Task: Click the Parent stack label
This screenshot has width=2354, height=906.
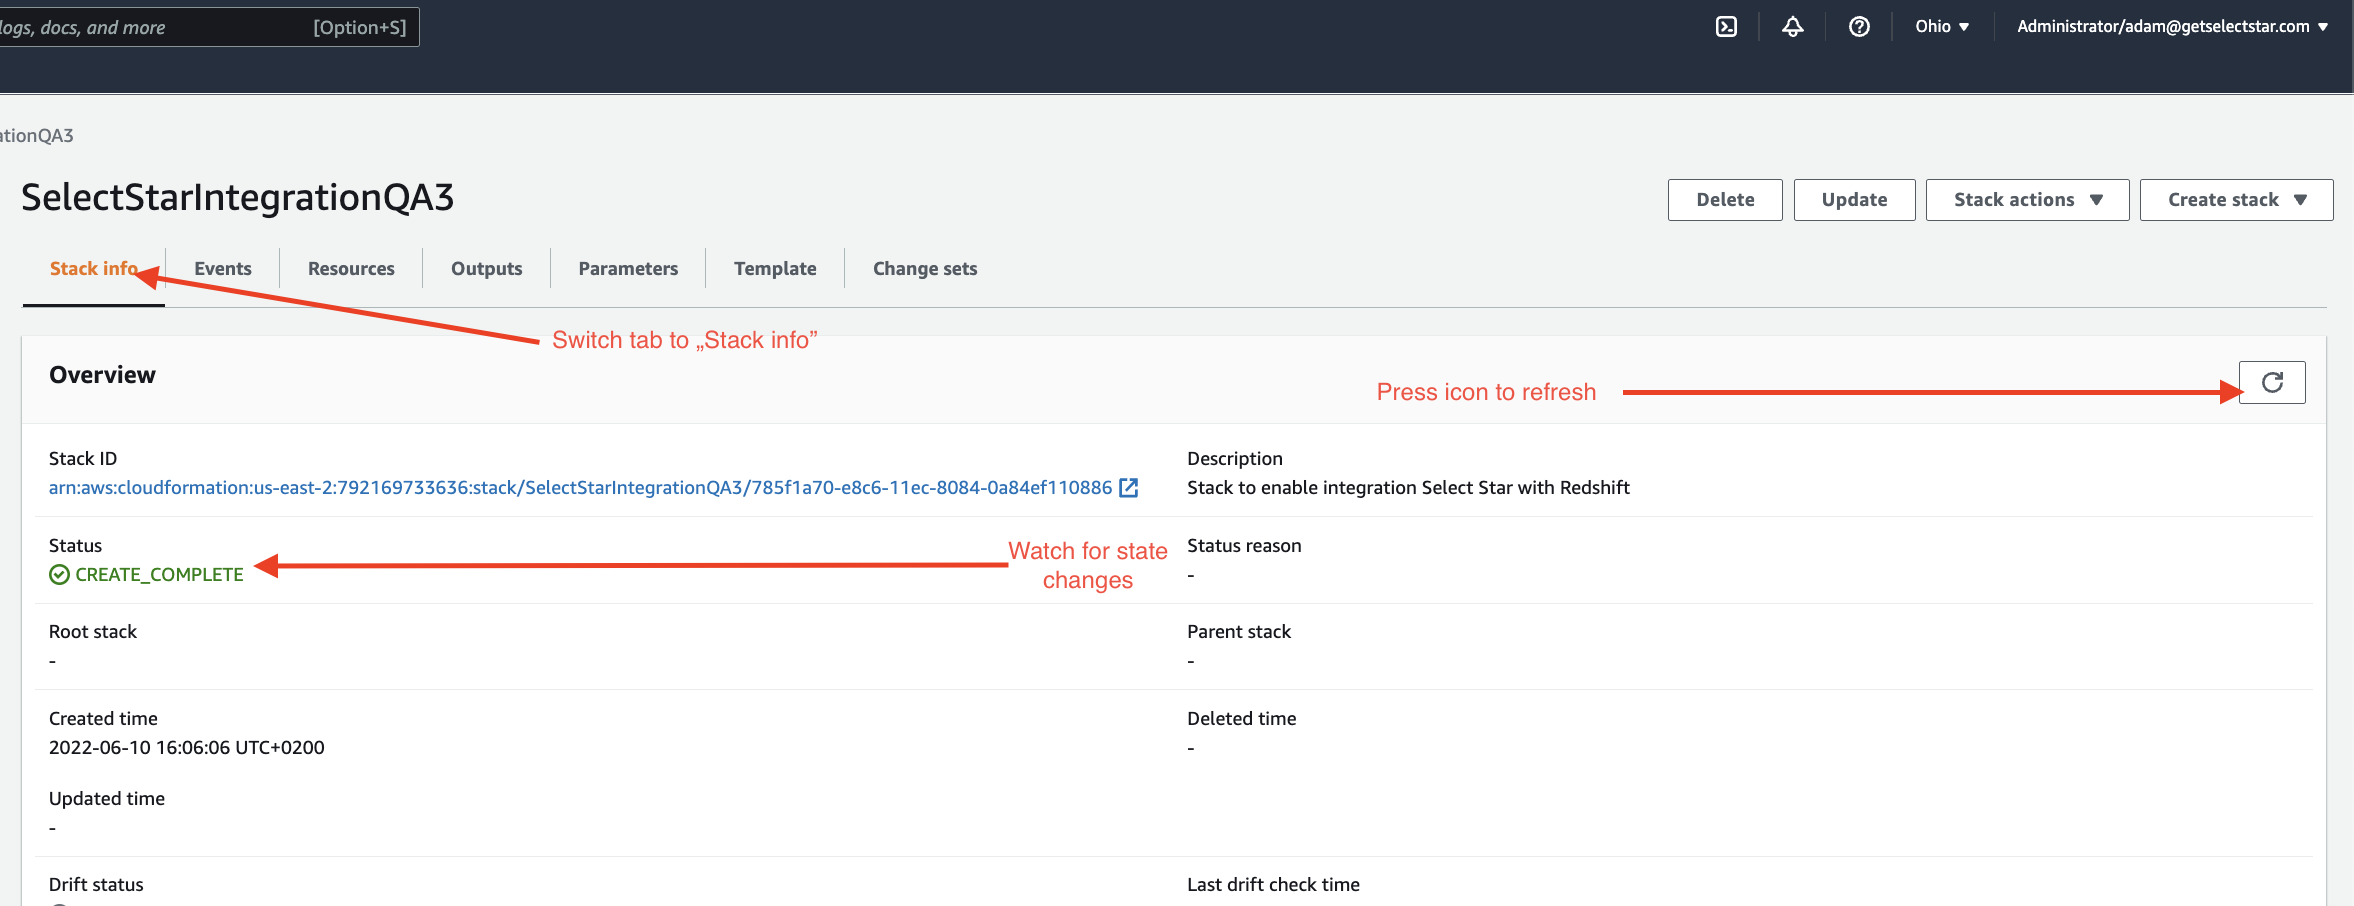Action: 1239,632
